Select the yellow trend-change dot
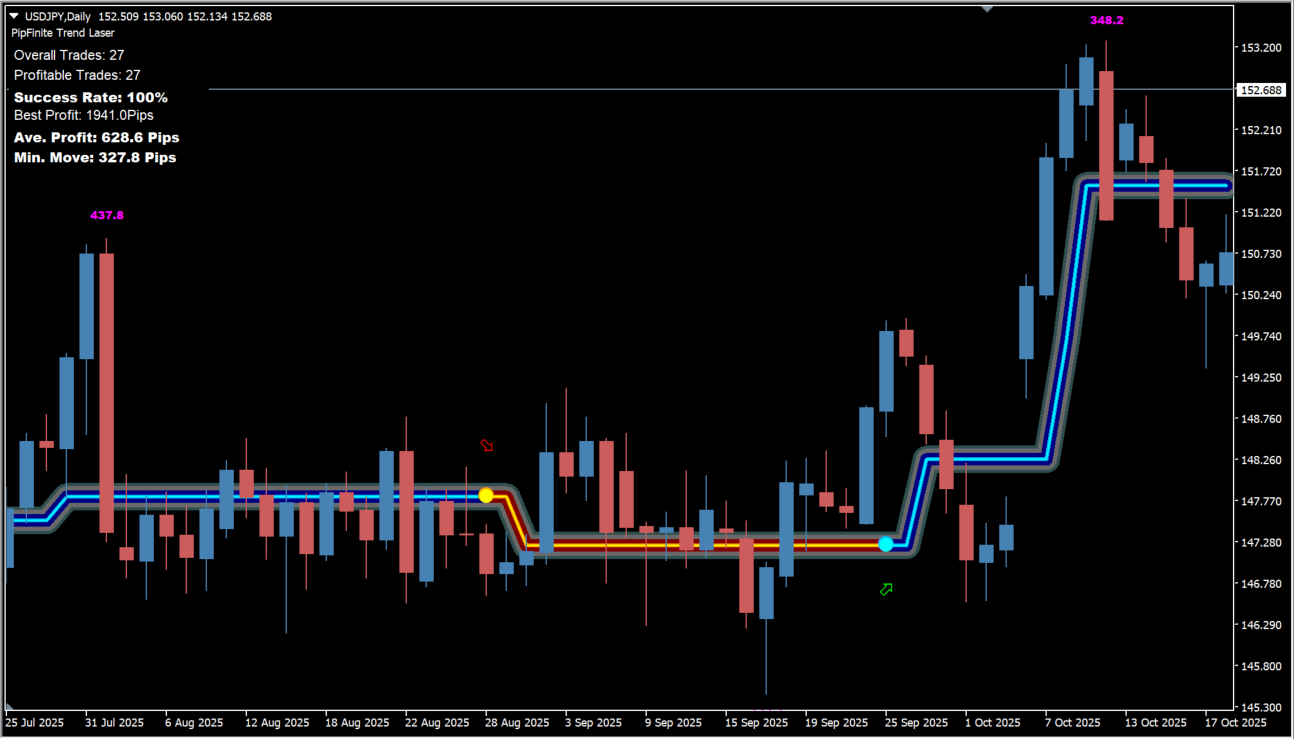This screenshot has height=739, width=1294. [x=486, y=495]
